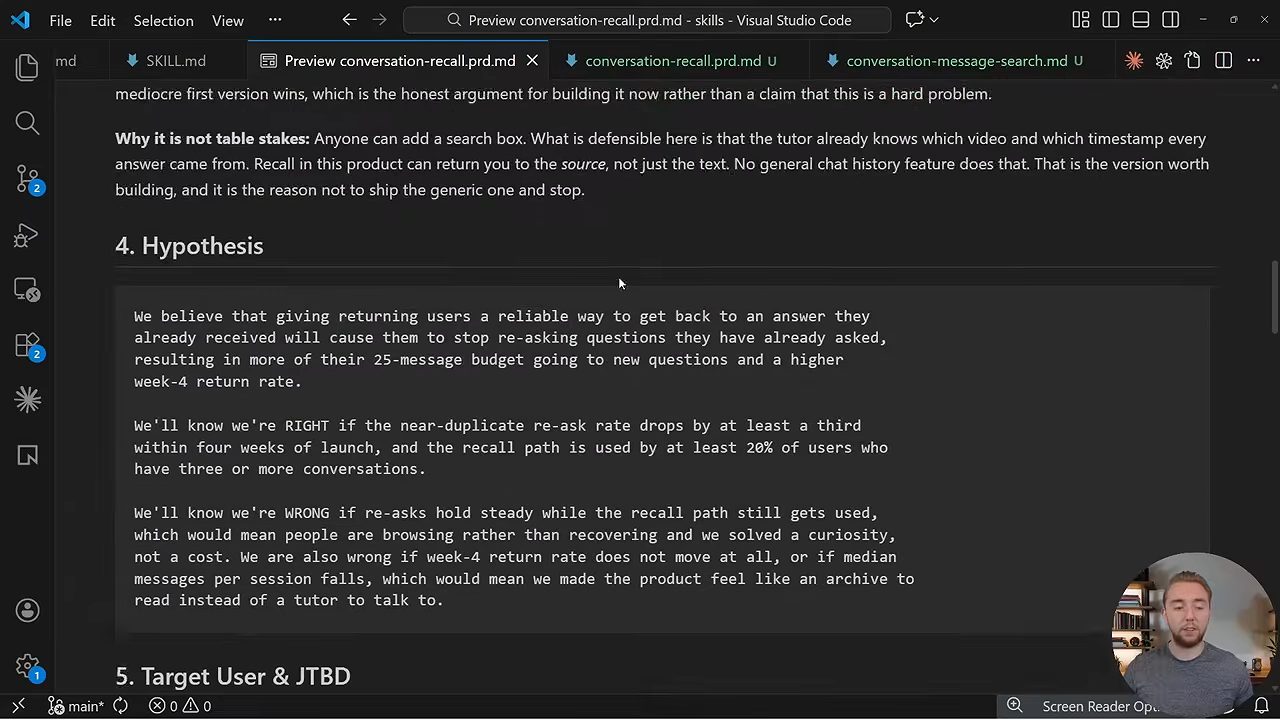Open the Selection menu
The height and width of the screenshot is (720, 1280).
click(x=163, y=20)
